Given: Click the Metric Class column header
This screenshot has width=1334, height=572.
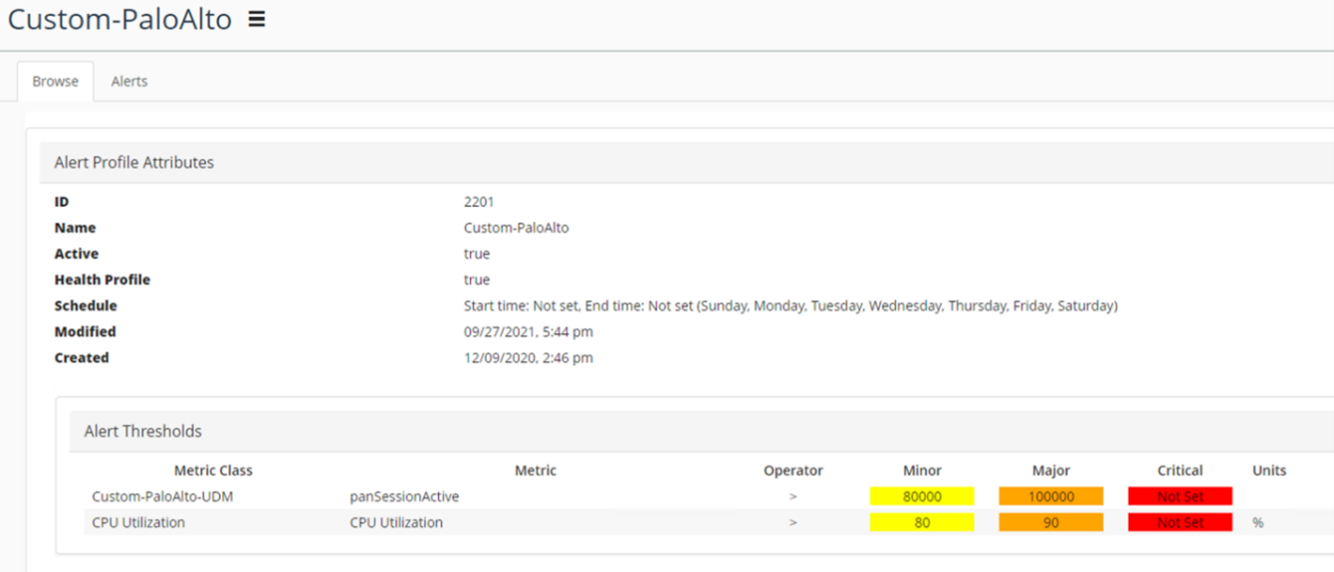Looking at the screenshot, I should click(x=213, y=470).
